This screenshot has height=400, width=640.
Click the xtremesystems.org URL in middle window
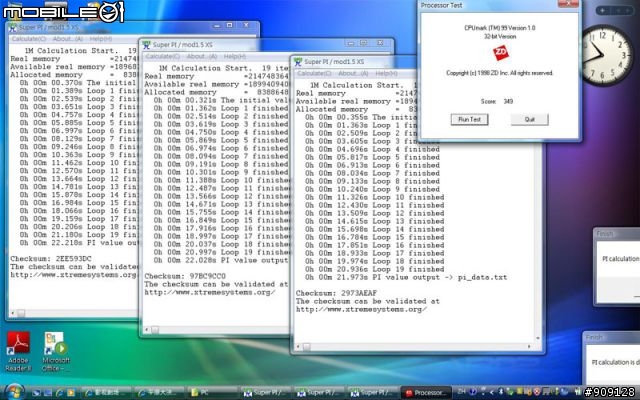209,292
